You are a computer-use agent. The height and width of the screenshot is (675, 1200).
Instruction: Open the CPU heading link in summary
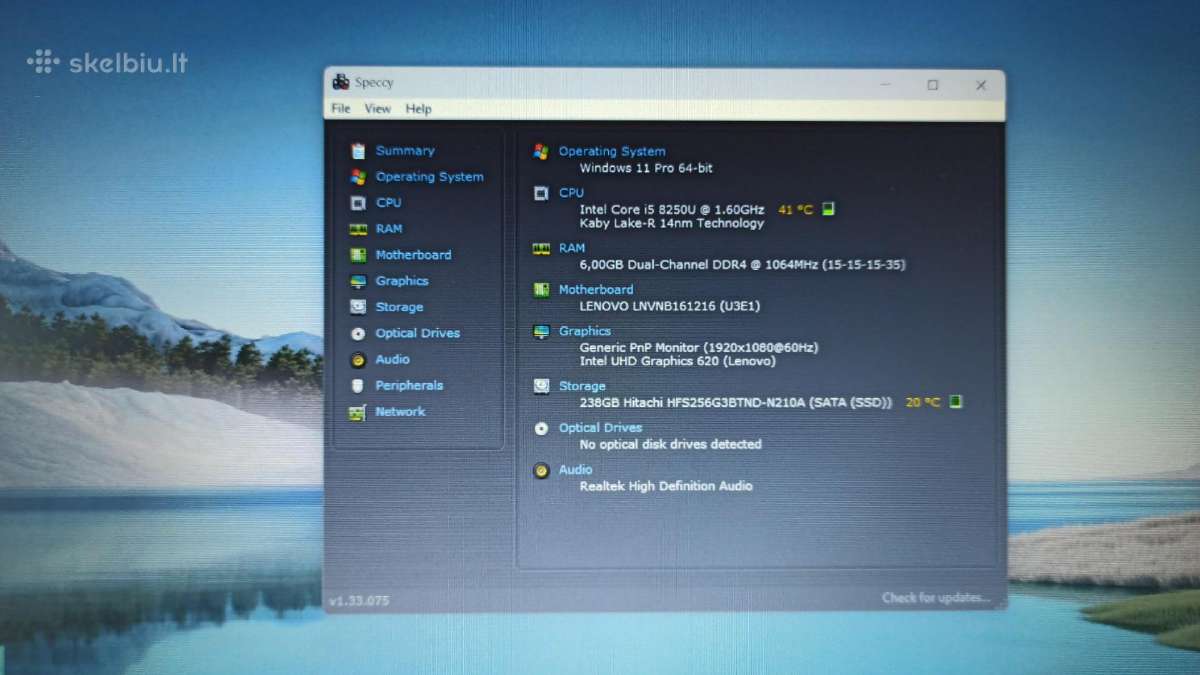point(571,192)
